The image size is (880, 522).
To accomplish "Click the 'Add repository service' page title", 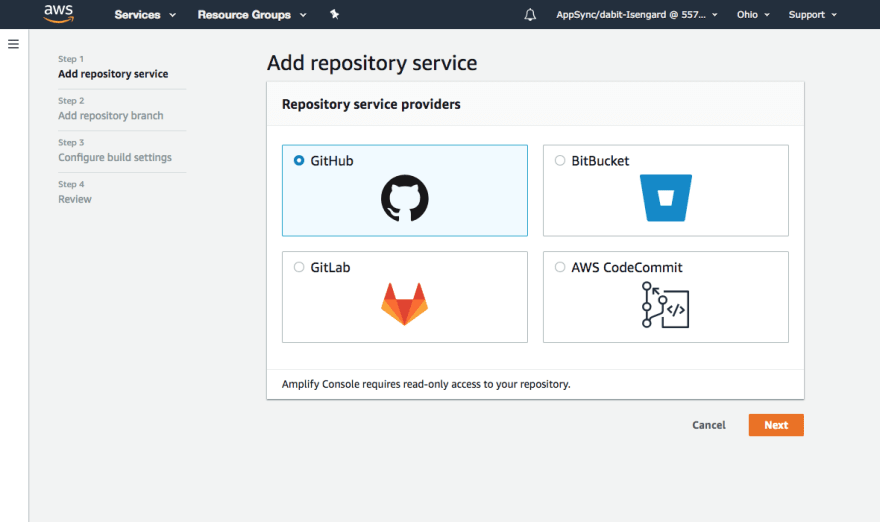I will [372, 63].
